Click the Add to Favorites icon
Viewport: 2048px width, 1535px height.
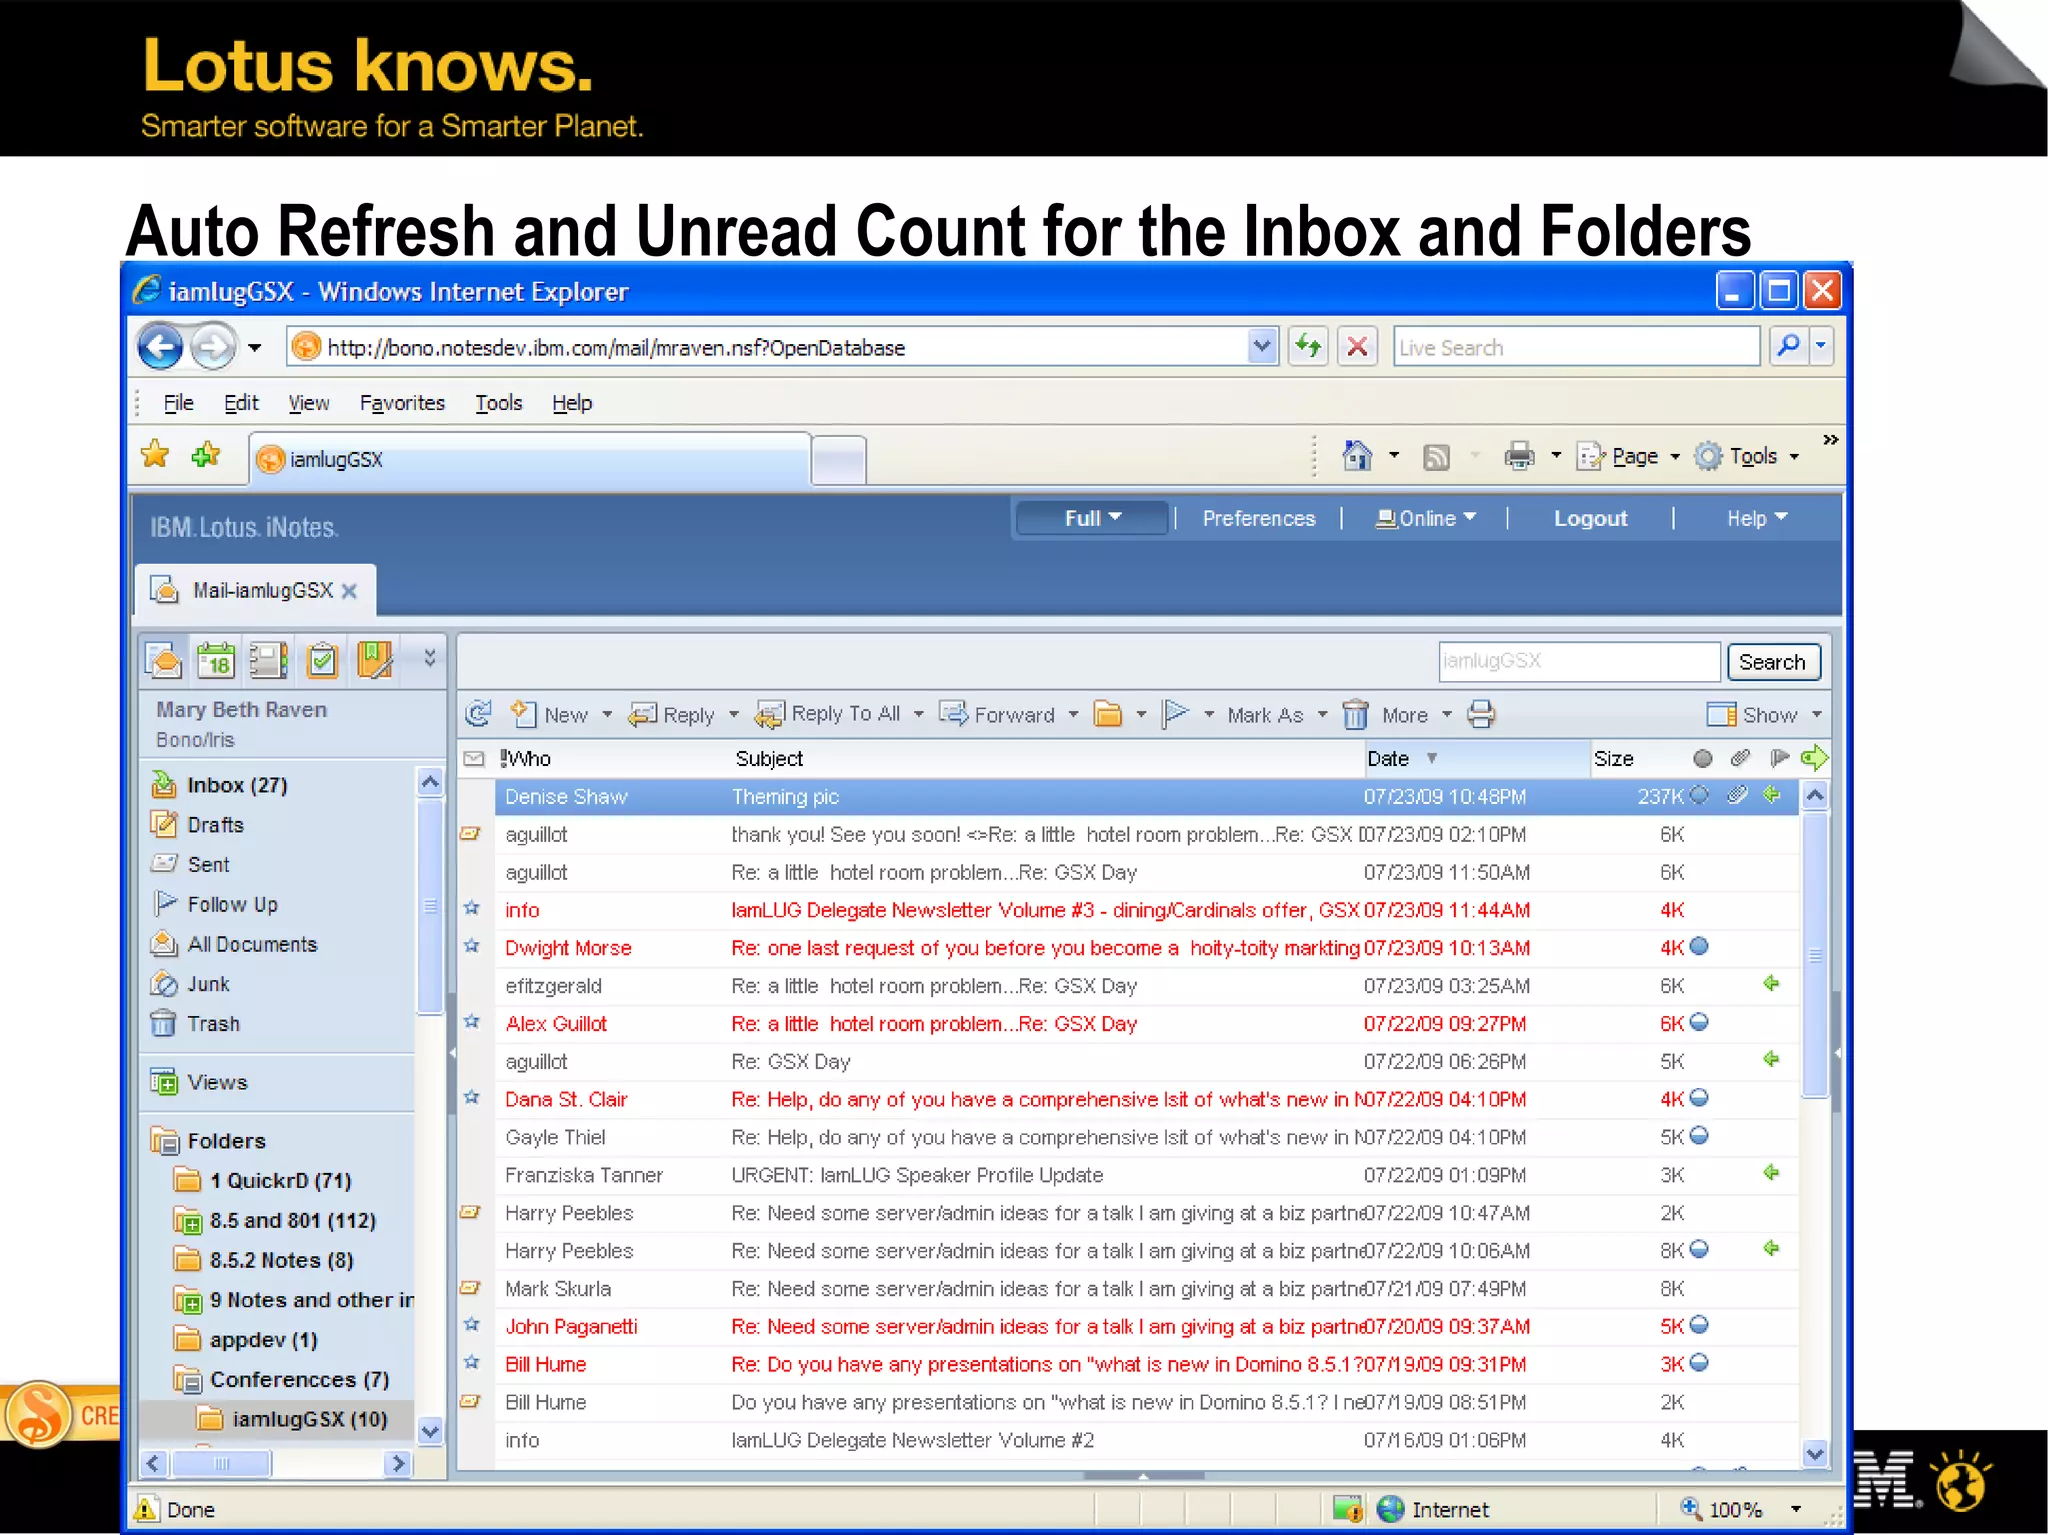[x=206, y=455]
